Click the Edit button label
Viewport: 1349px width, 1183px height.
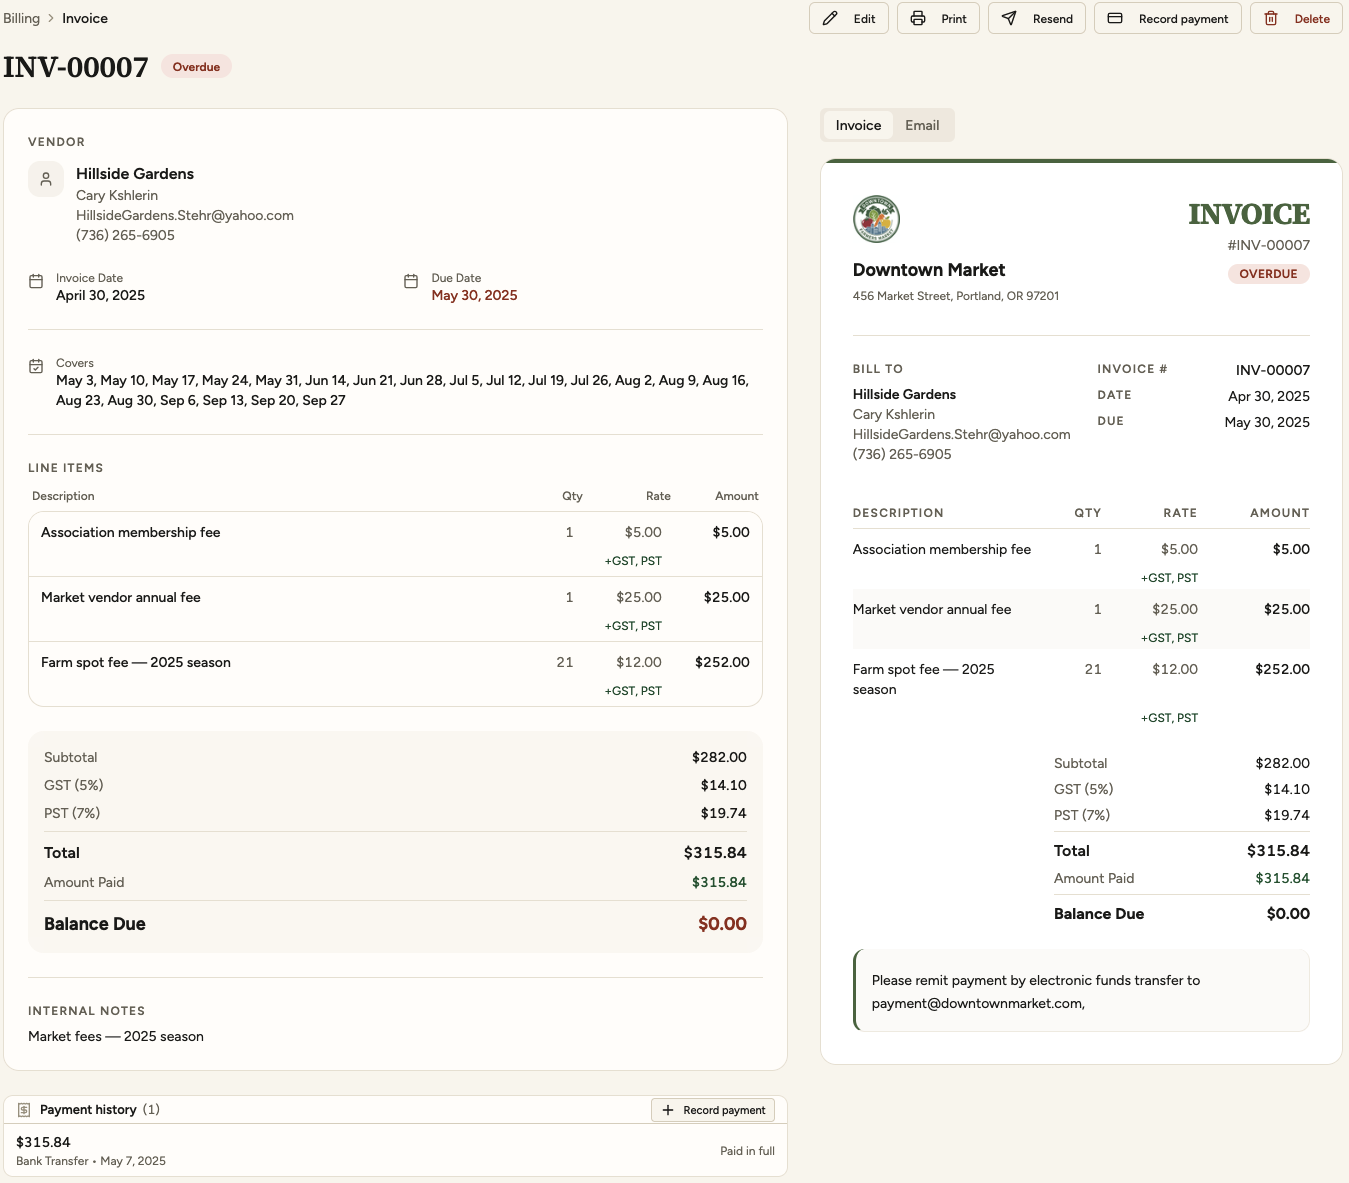point(864,19)
